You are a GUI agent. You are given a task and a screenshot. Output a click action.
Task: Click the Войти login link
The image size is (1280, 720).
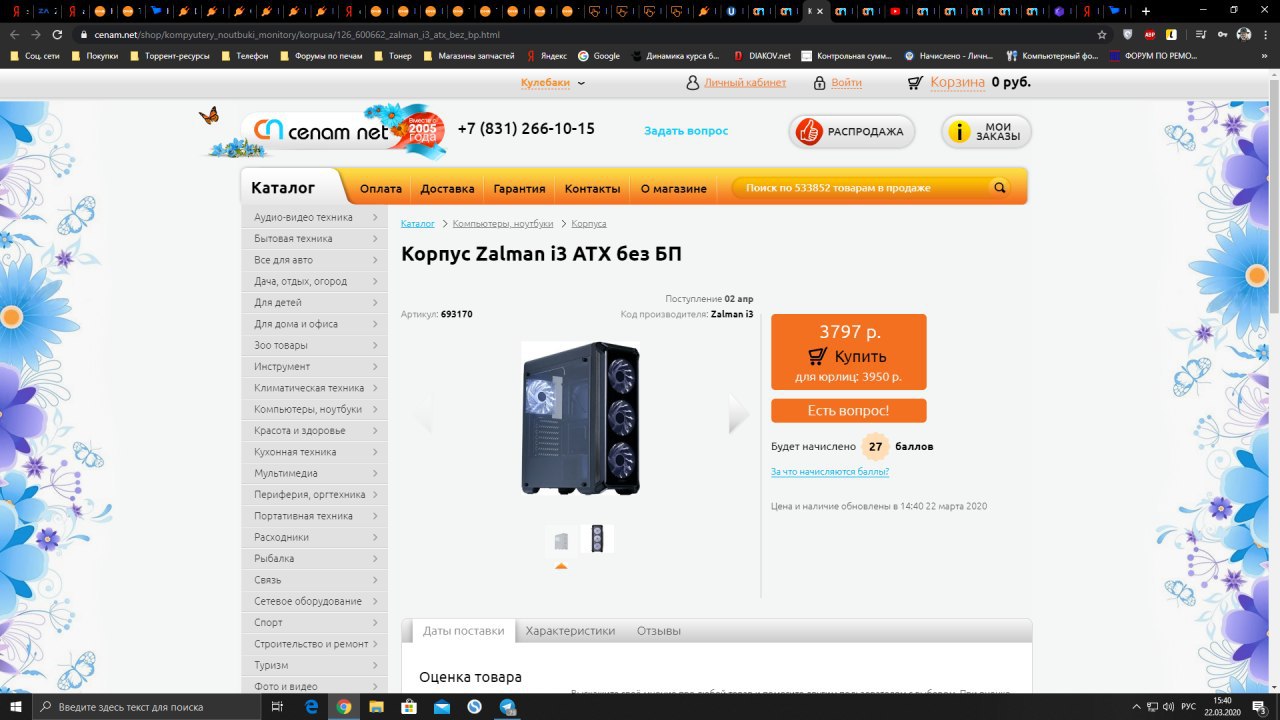pyautogui.click(x=846, y=83)
